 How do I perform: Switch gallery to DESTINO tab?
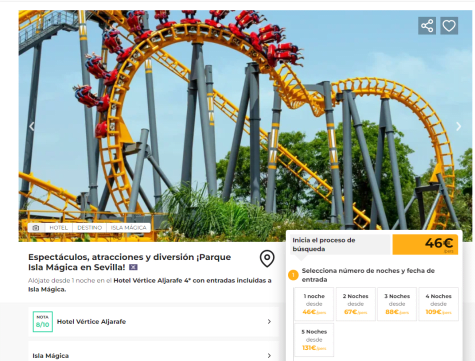(89, 228)
